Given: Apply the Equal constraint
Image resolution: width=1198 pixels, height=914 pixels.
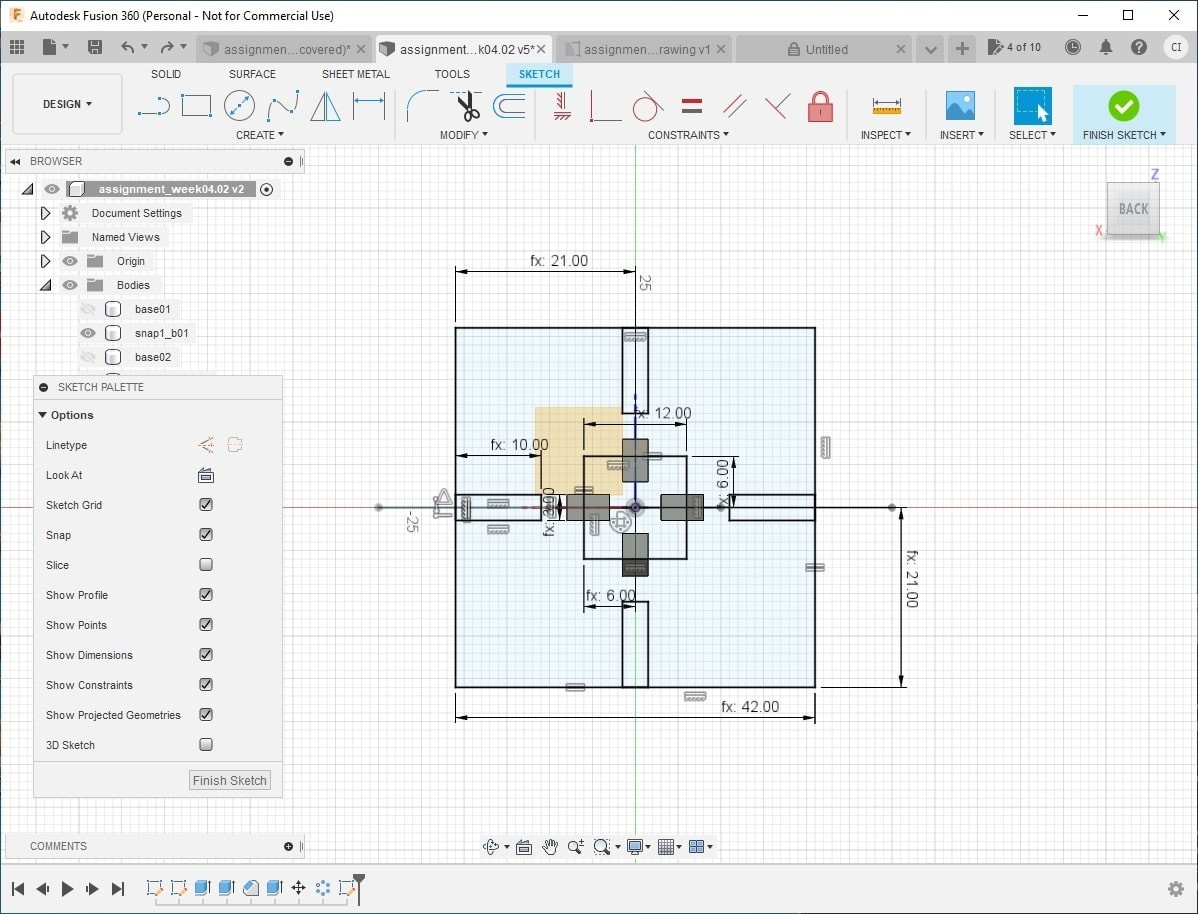Looking at the screenshot, I should coord(691,105).
